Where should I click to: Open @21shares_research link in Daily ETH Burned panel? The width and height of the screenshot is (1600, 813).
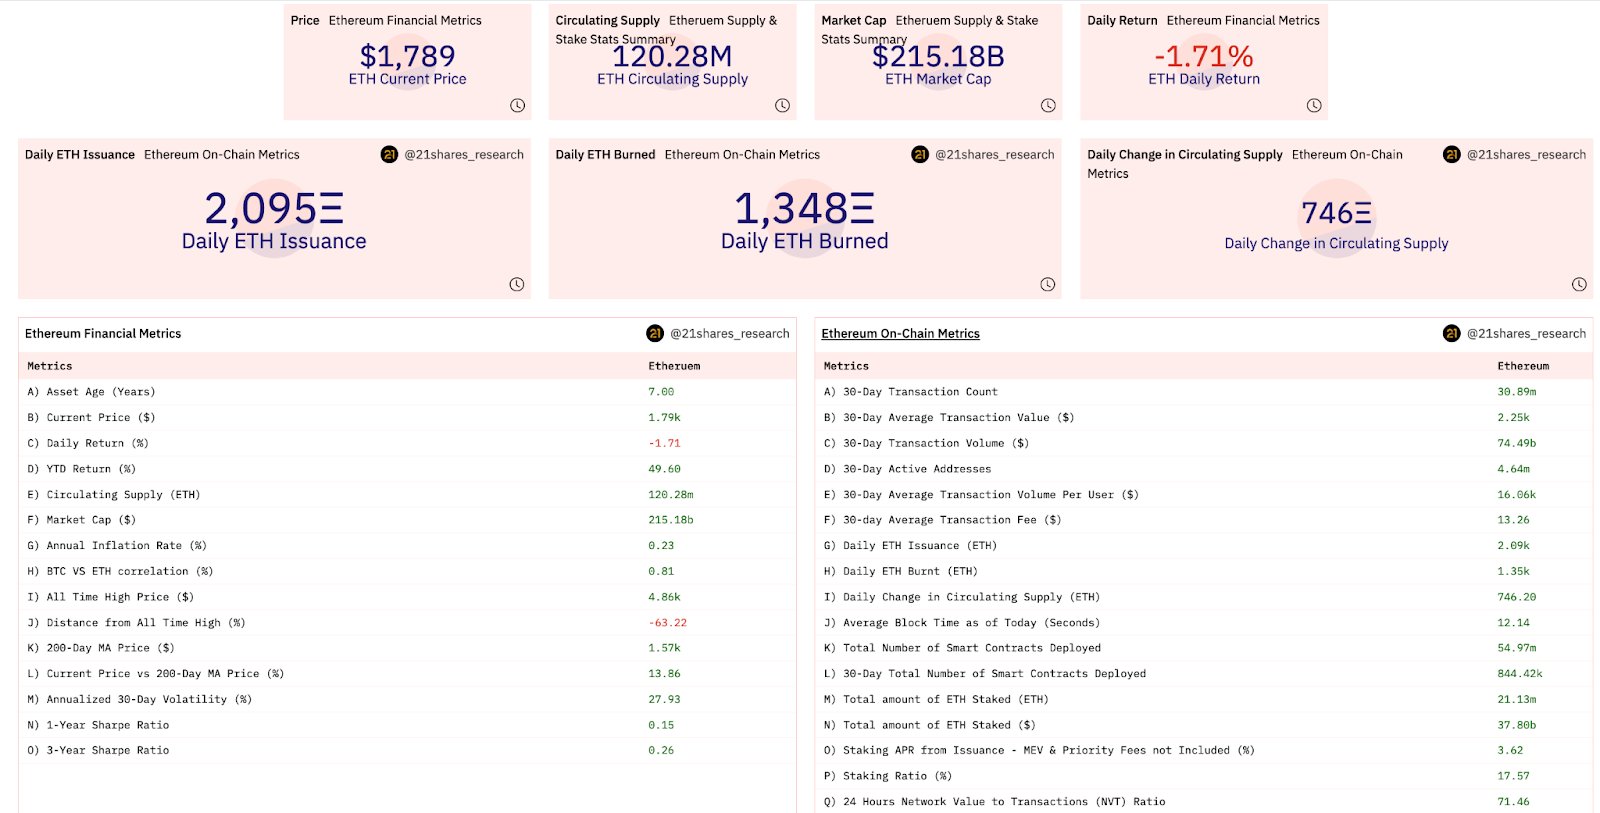coord(994,155)
